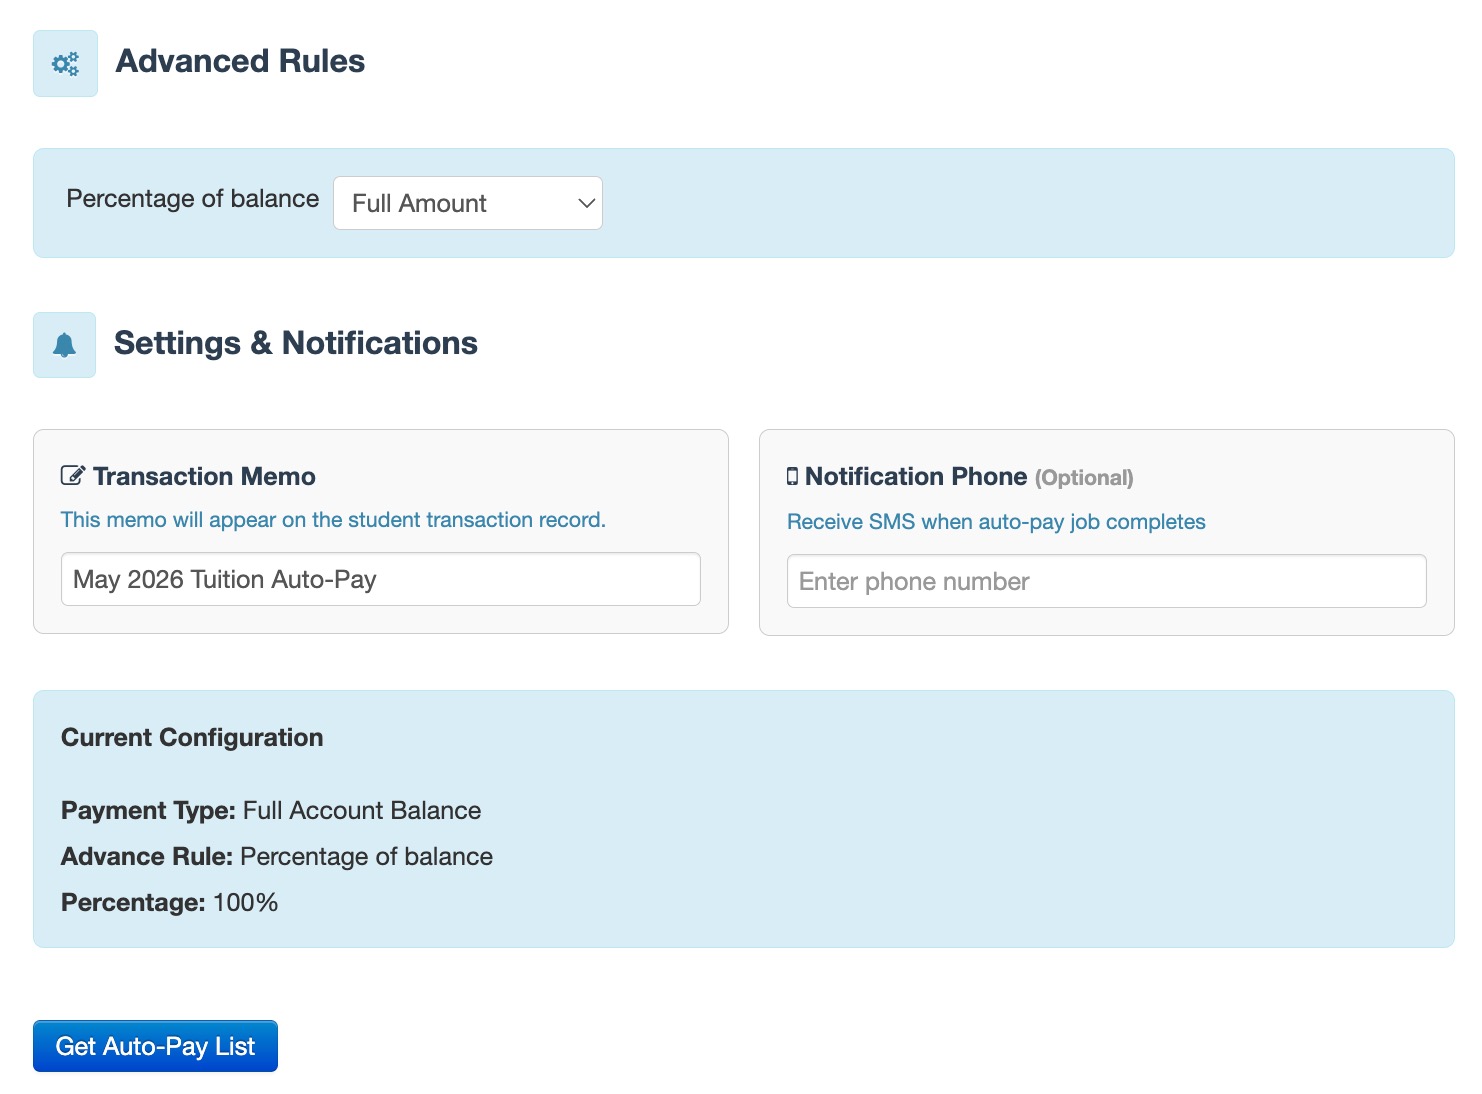1482x1094 pixels.
Task: Click the Enter phone number field
Action: pos(1107,581)
